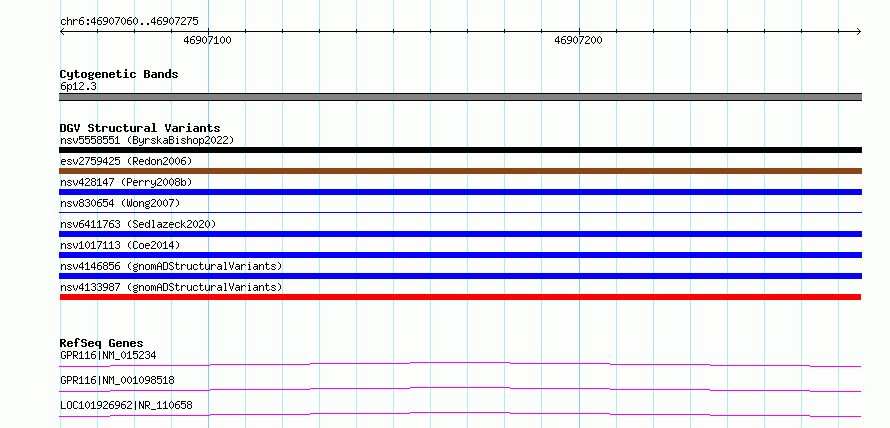This screenshot has width=890, height=428.
Task: Click the blue nsv428147 variant bar
Action: (460, 192)
